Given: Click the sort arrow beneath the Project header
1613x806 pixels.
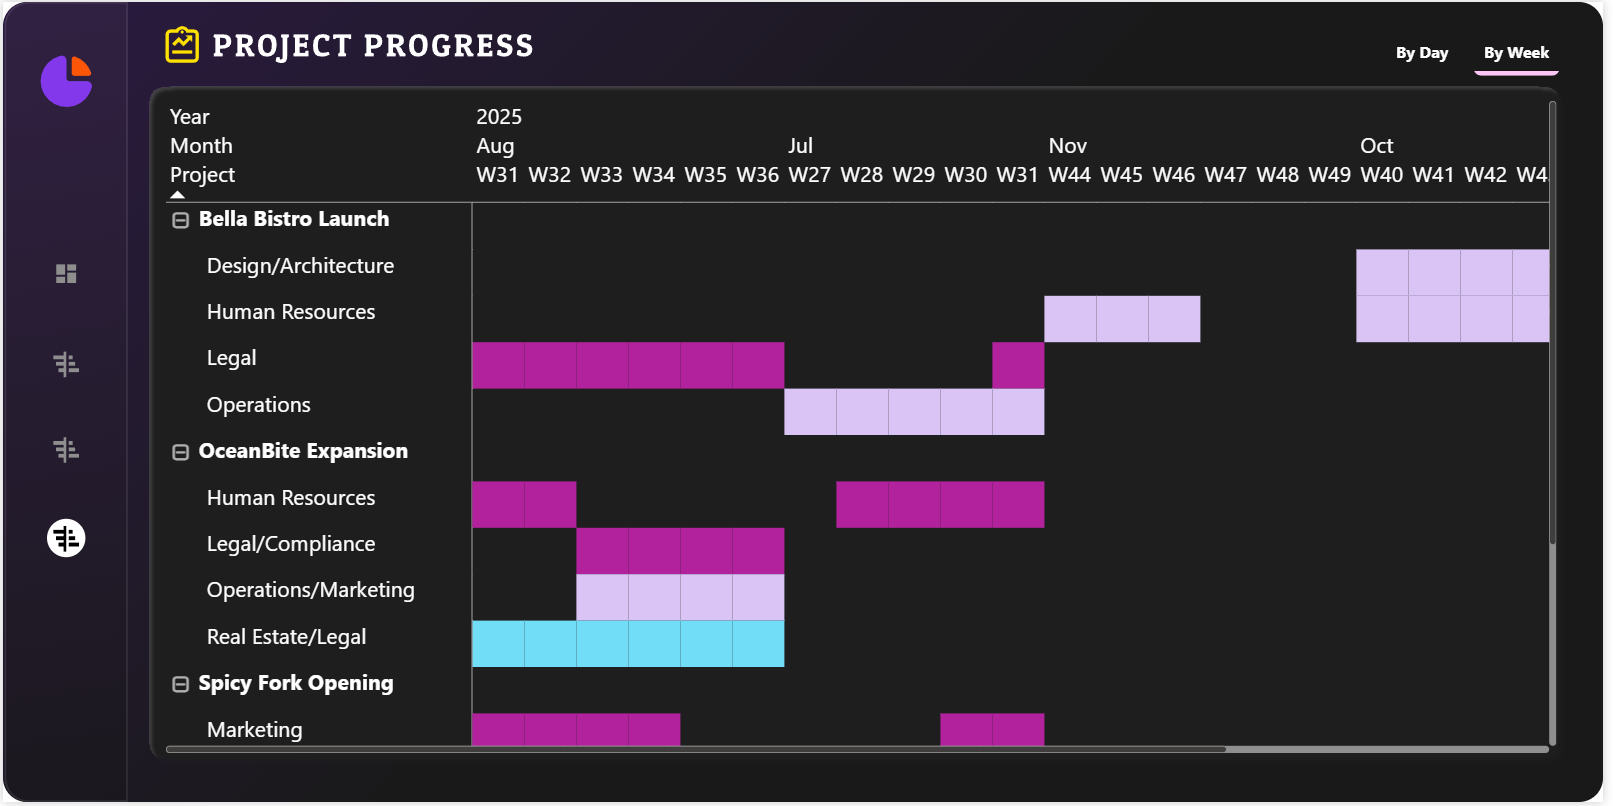Looking at the screenshot, I should point(178,195).
